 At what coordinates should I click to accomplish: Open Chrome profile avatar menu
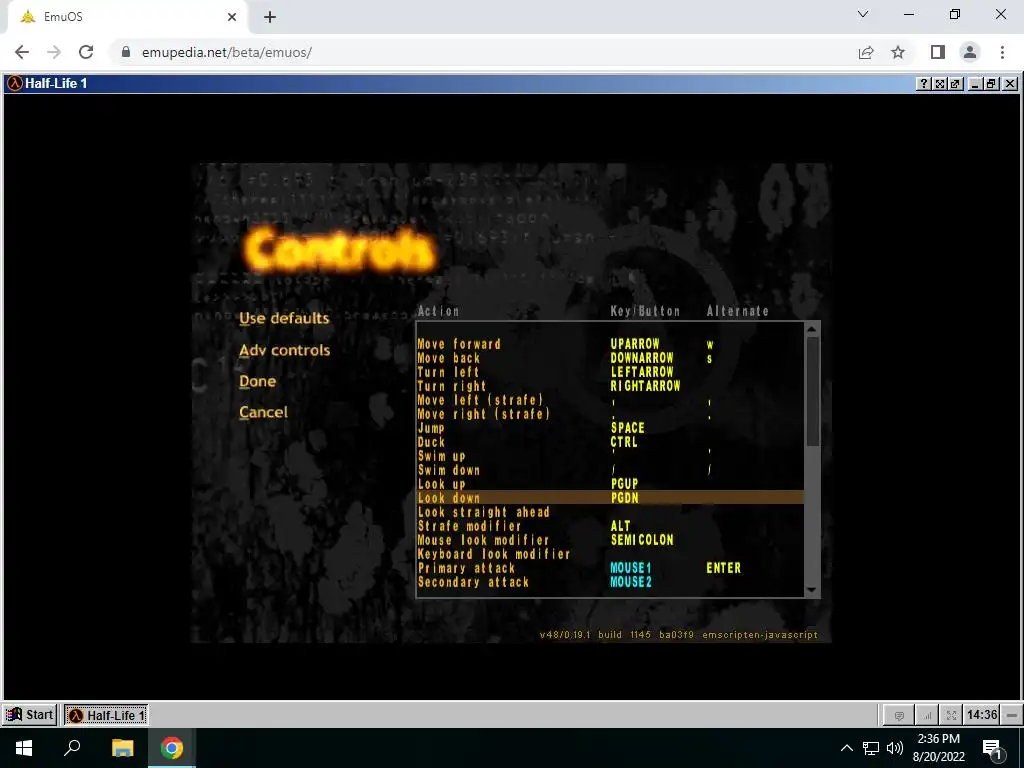[970, 52]
